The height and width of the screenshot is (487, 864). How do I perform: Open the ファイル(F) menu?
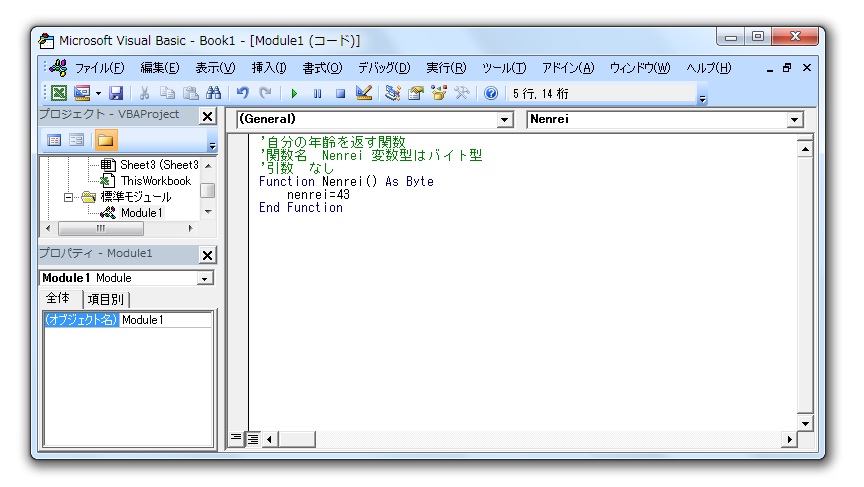(100, 68)
